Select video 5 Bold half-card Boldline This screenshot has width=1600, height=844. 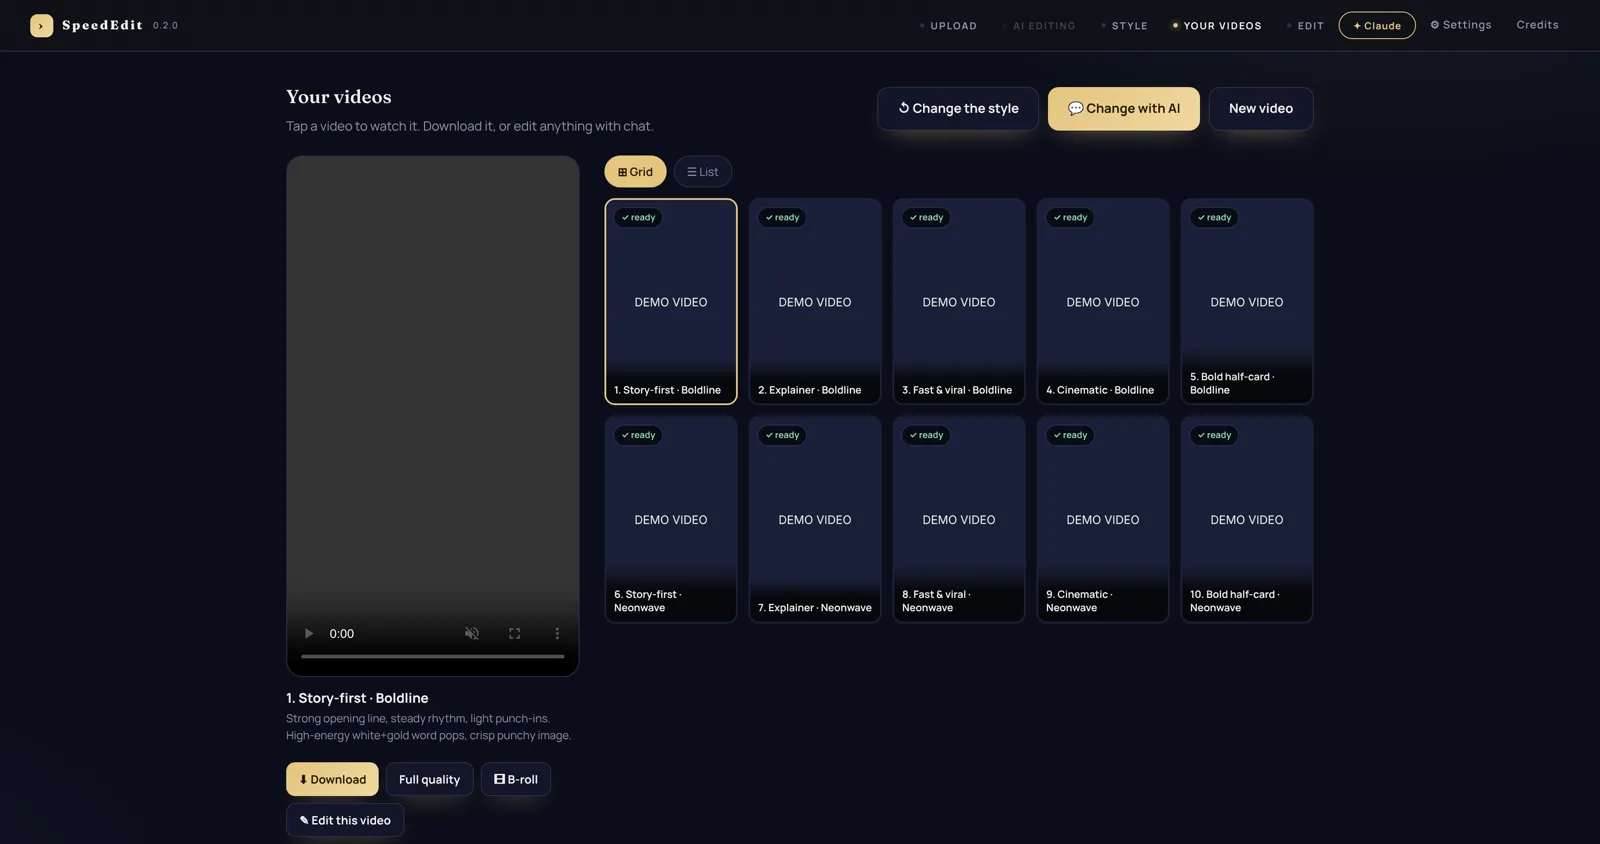point(1247,301)
